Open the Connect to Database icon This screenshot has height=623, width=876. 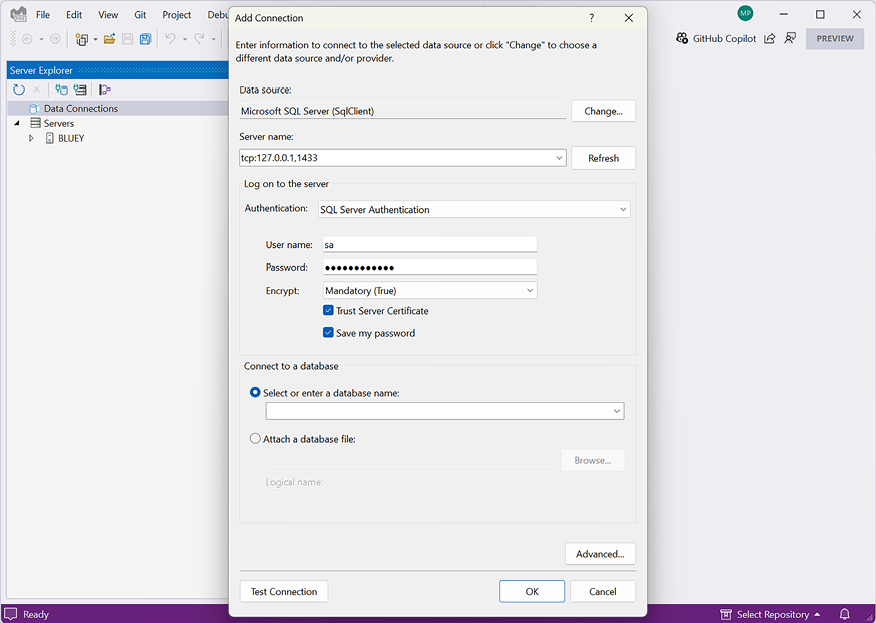pos(60,90)
